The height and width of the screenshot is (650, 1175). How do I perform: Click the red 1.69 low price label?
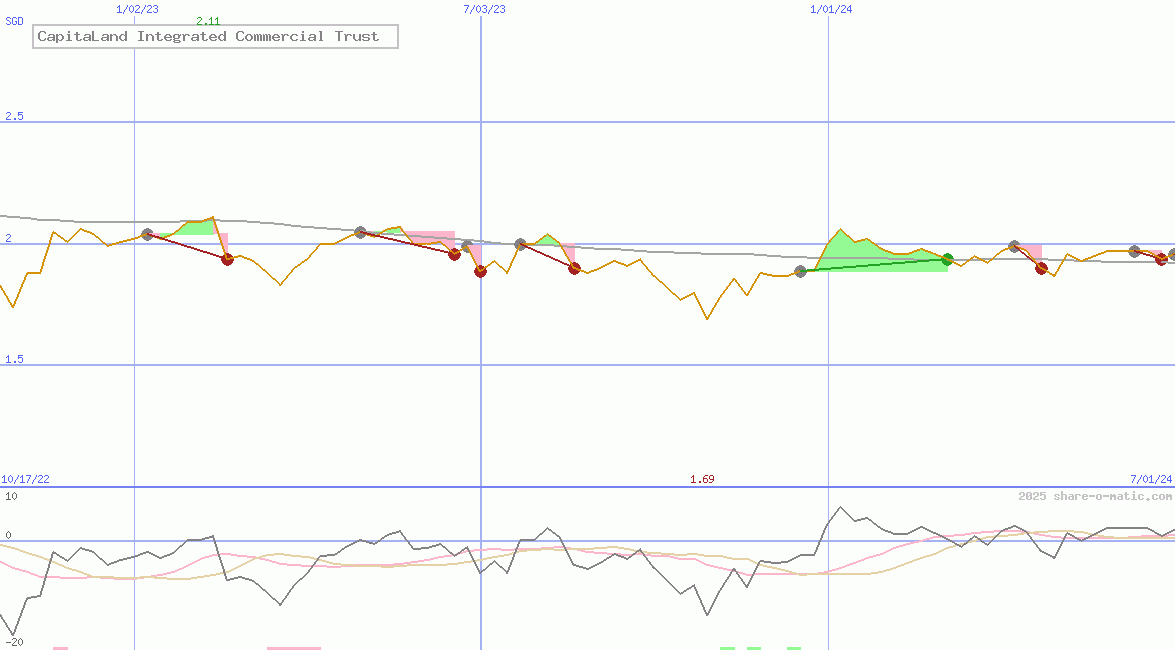[702, 479]
